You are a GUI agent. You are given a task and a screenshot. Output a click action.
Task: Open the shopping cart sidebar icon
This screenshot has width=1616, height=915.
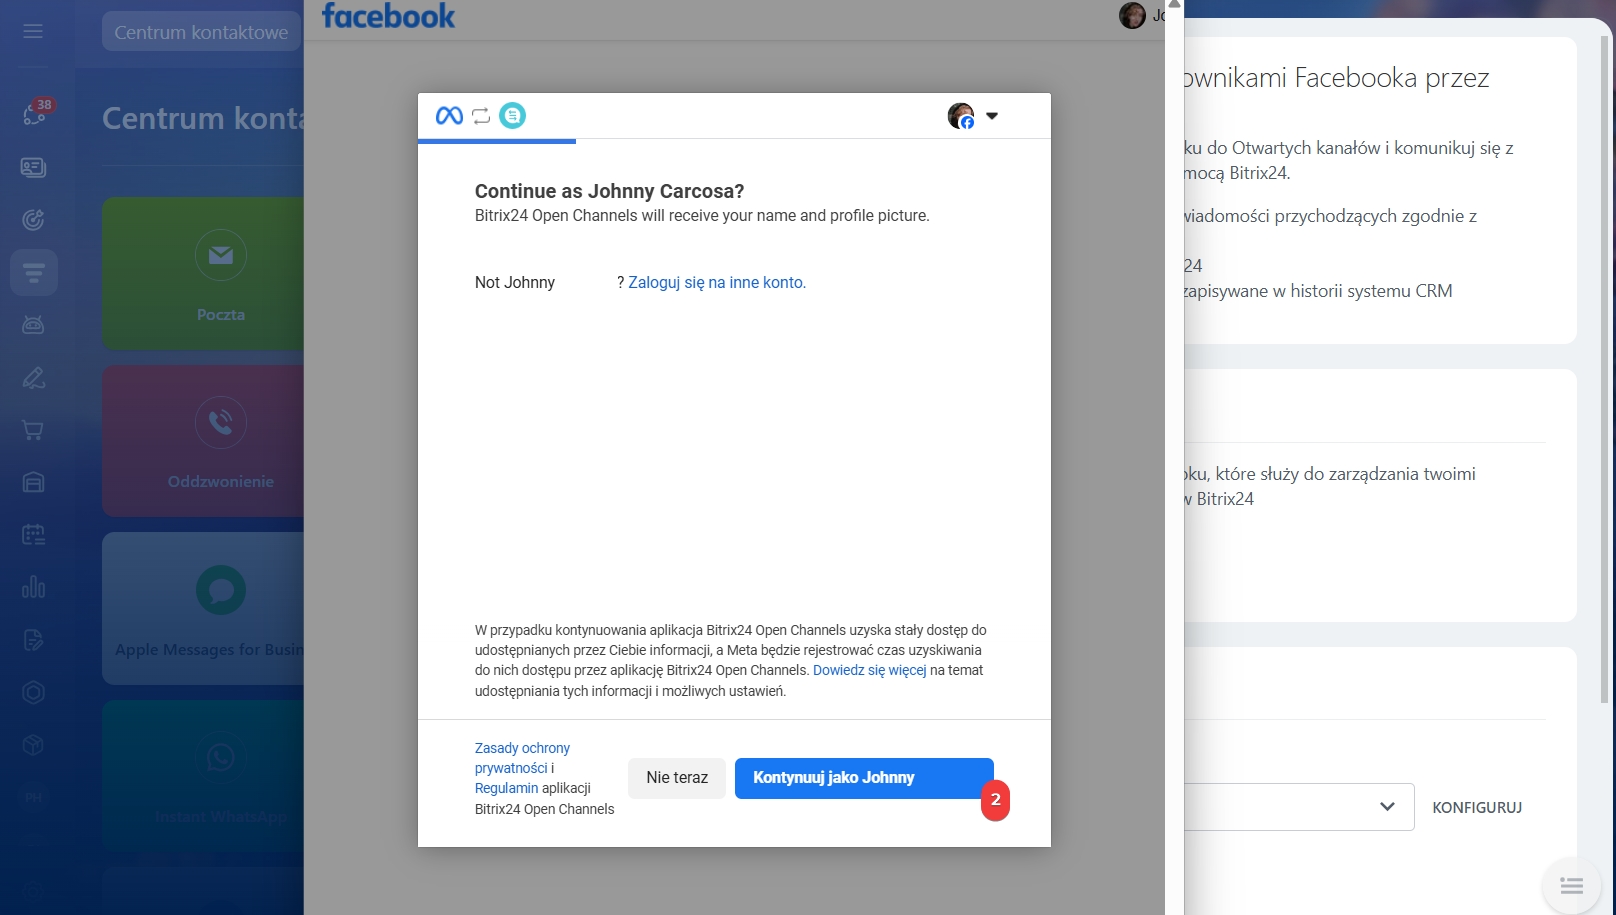(33, 430)
